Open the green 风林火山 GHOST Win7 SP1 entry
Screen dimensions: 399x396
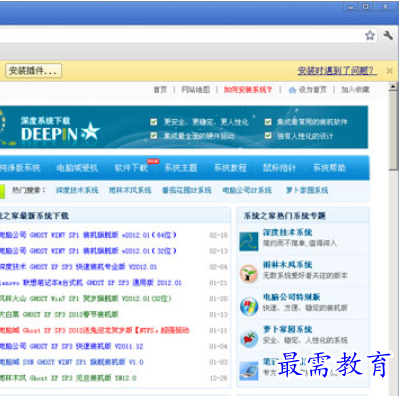click(85, 298)
